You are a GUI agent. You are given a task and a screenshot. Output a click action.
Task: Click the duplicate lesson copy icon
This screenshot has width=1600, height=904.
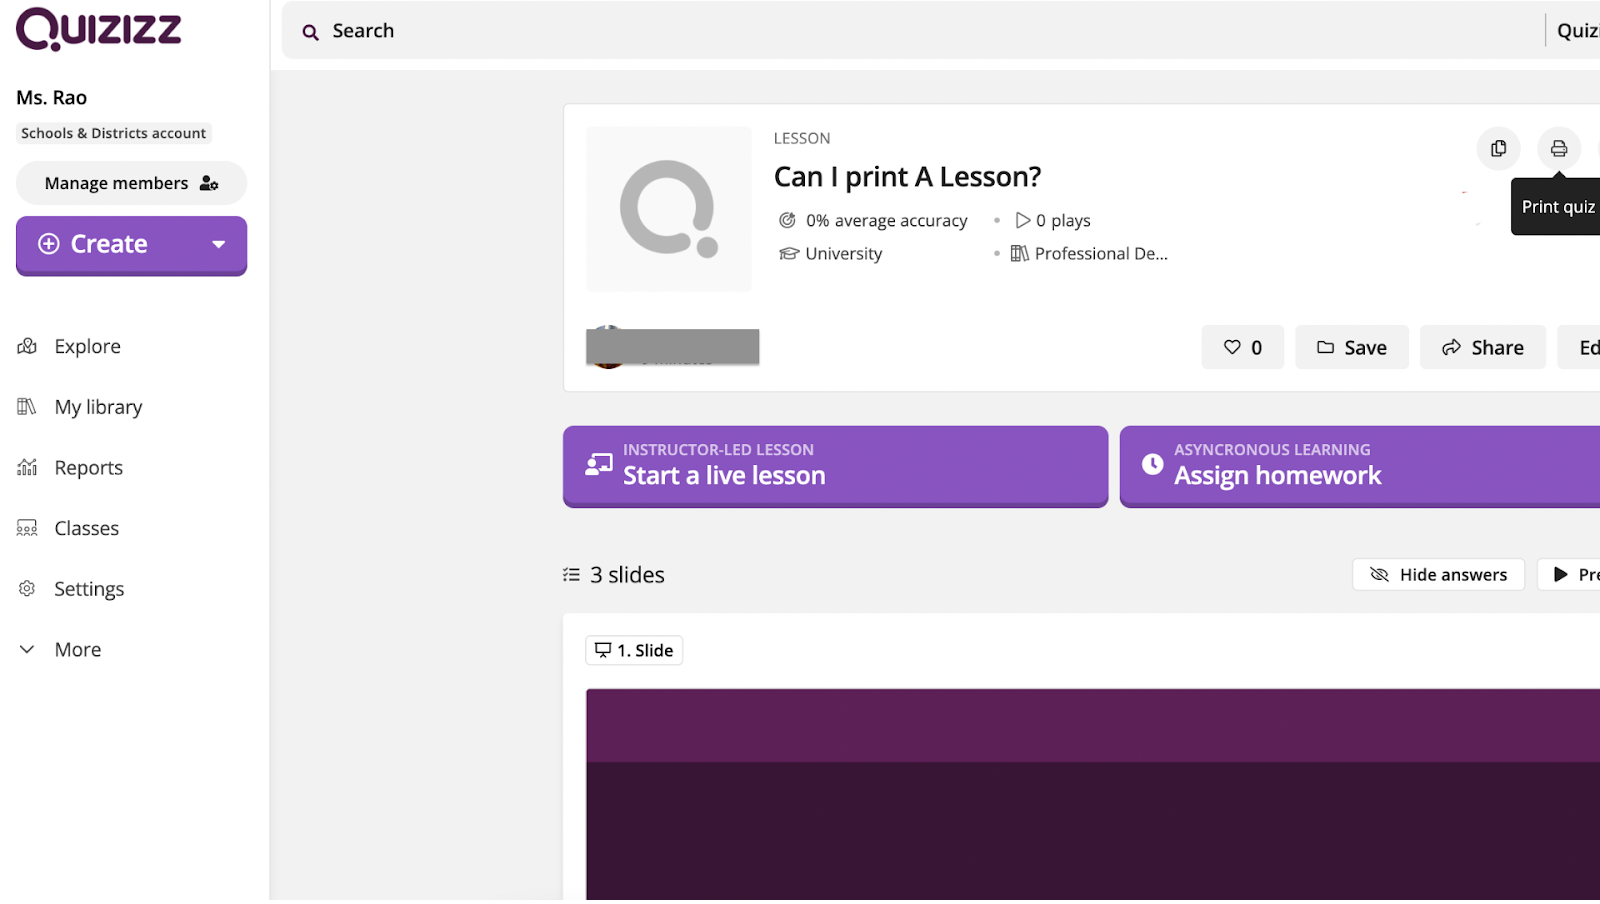tap(1498, 149)
